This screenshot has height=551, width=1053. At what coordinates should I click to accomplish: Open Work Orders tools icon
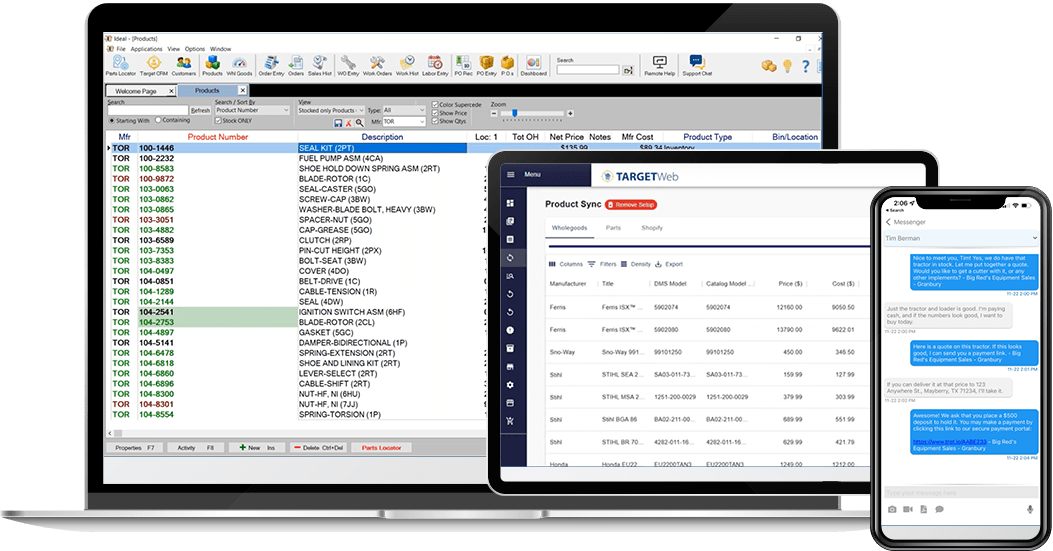click(377, 66)
